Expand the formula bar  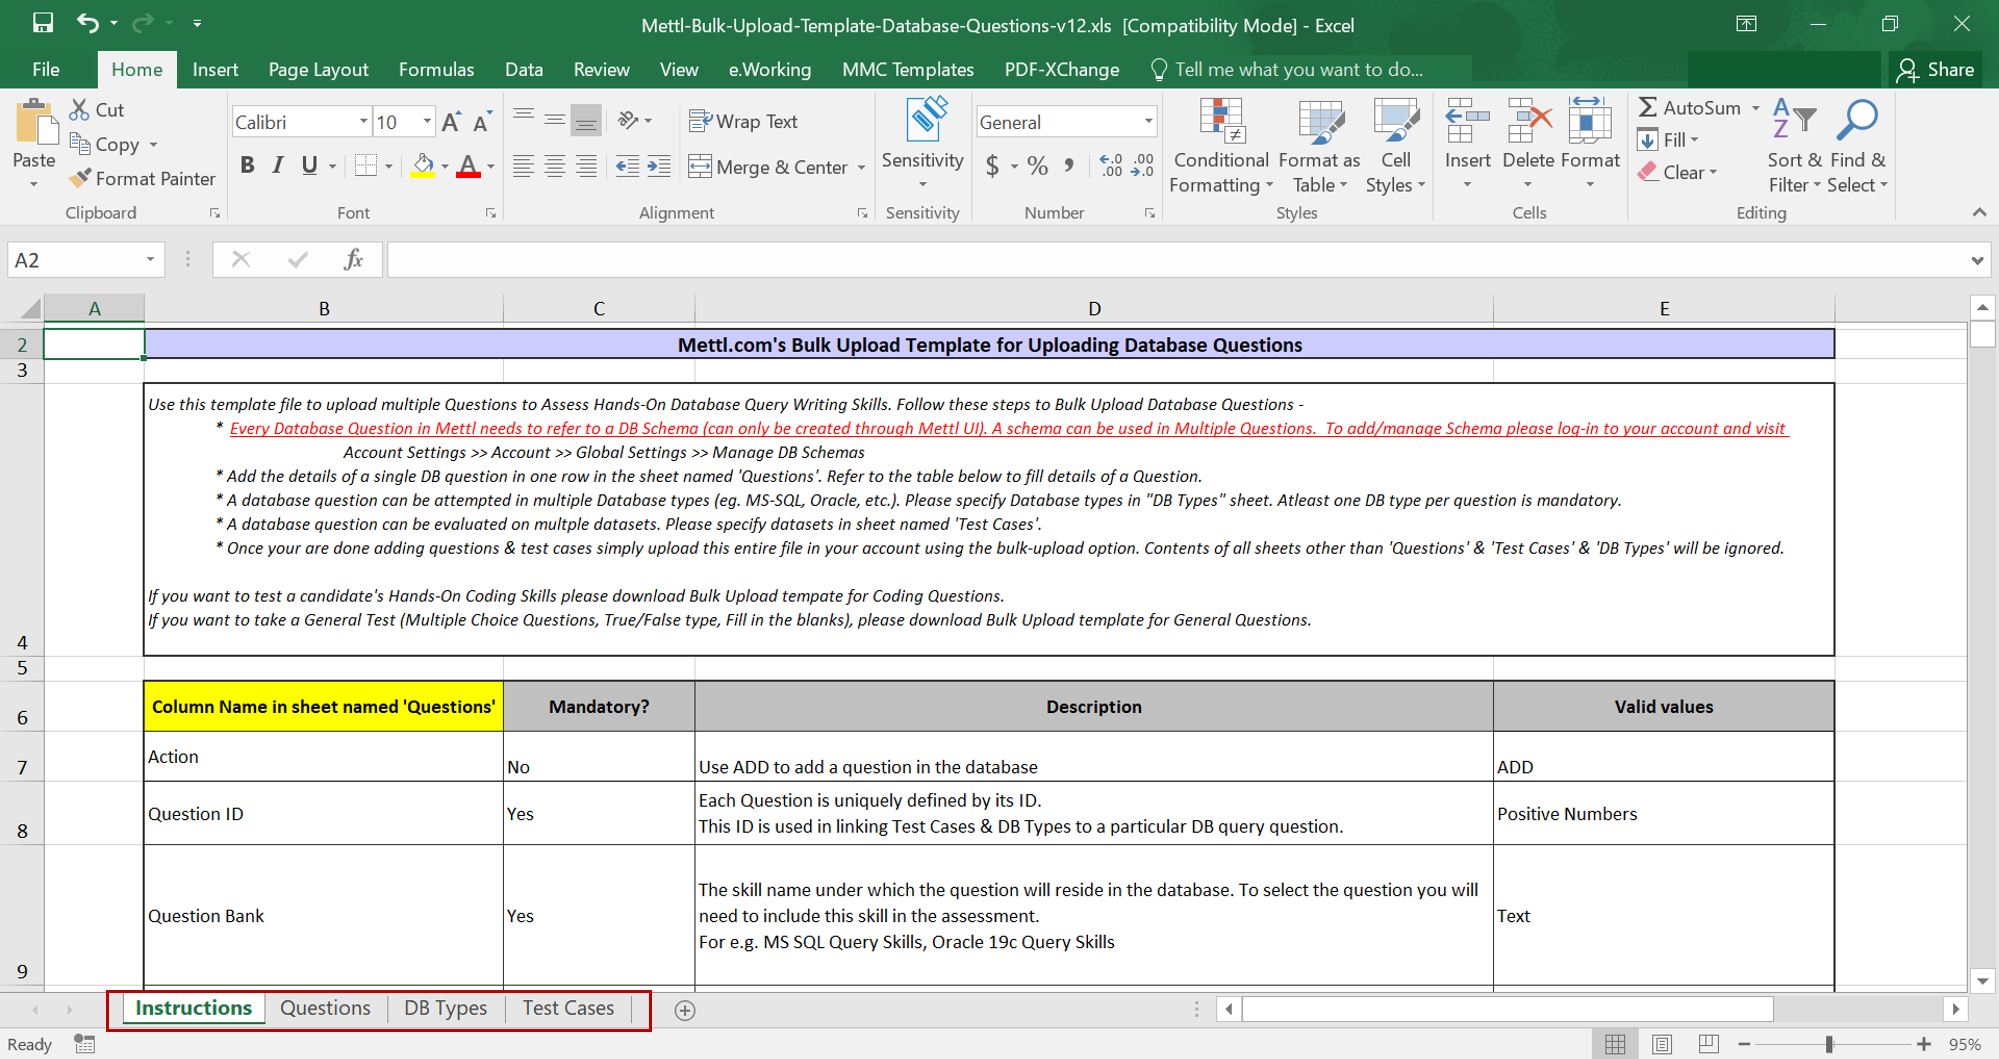(x=1977, y=260)
